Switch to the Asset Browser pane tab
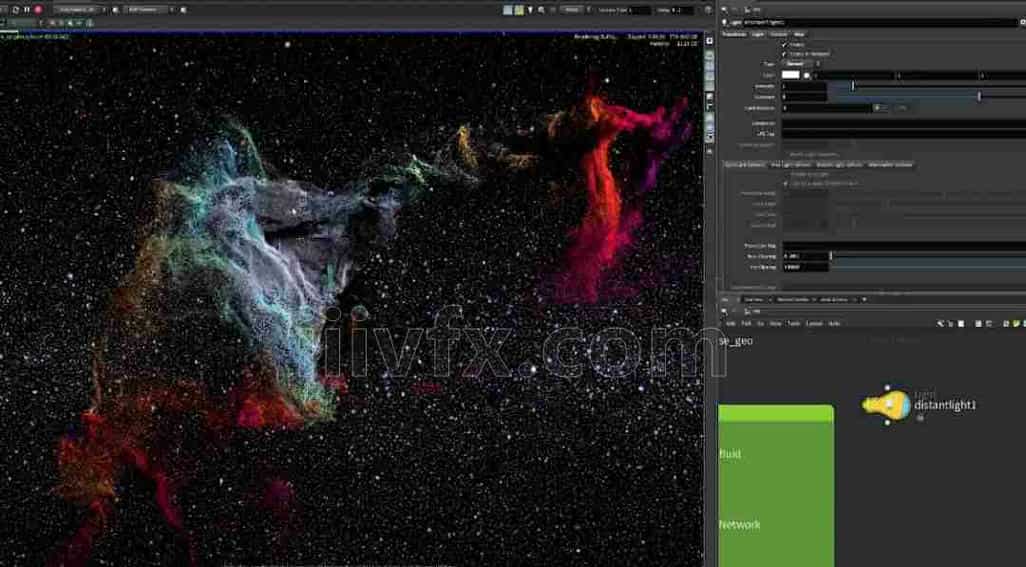This screenshot has height=567, width=1026. click(834, 300)
